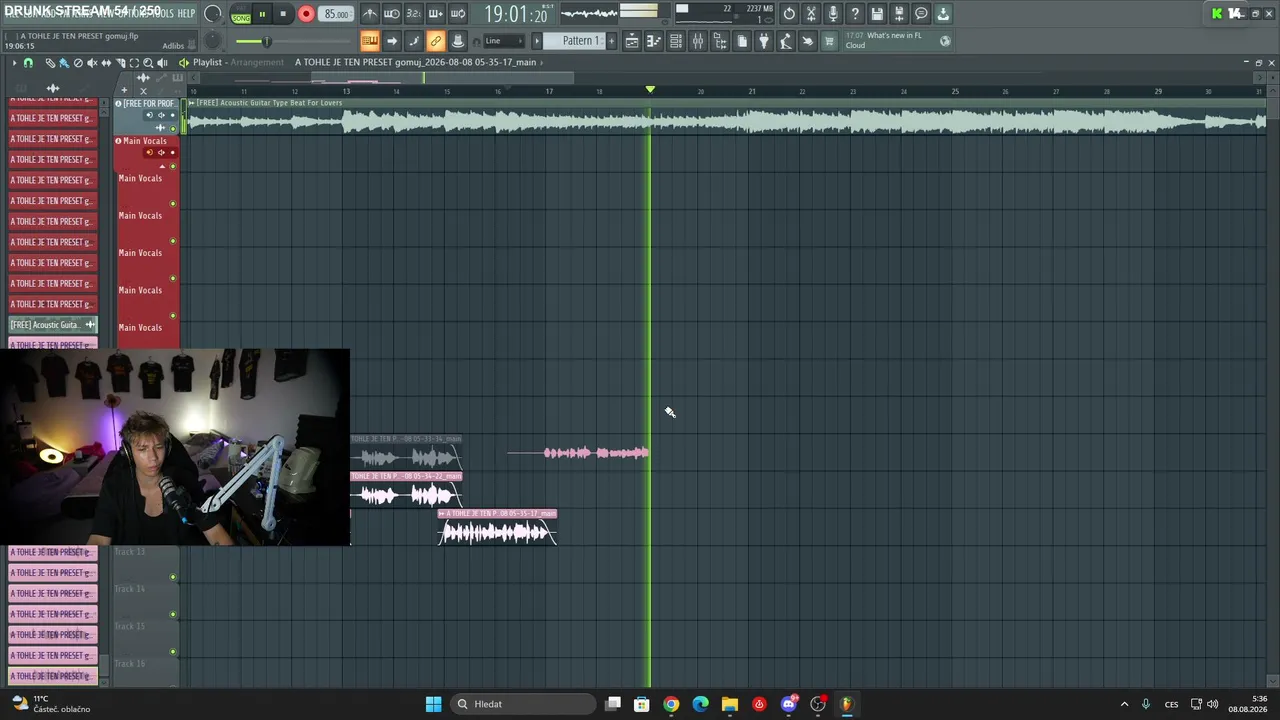Open the Mixer window
Image resolution: width=1280 pixels, height=720 pixels.
tap(698, 41)
